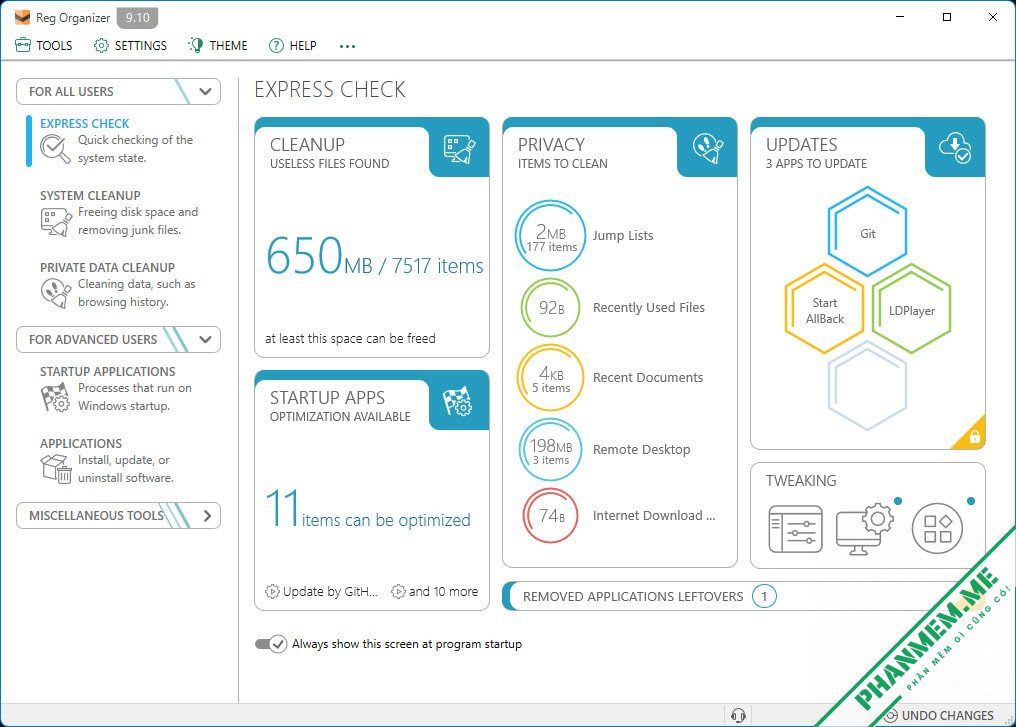Open the HELP menu
This screenshot has height=727, width=1016.
click(x=293, y=45)
